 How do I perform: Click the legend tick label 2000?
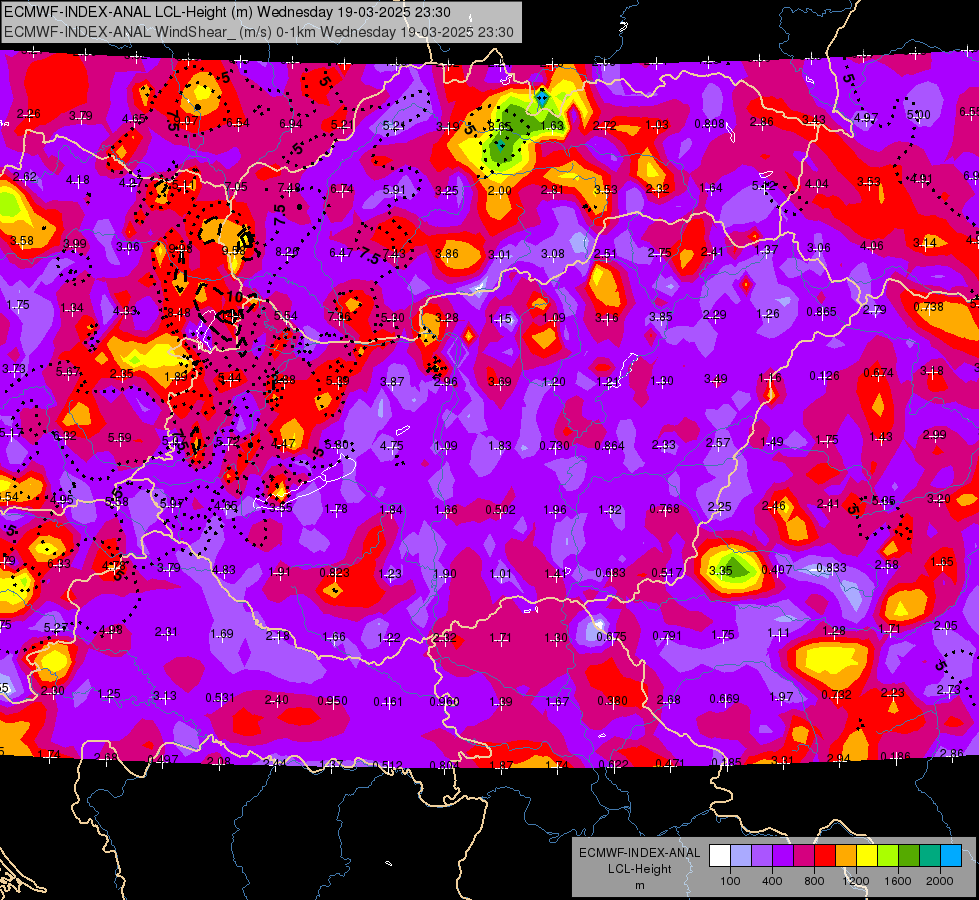(940, 881)
